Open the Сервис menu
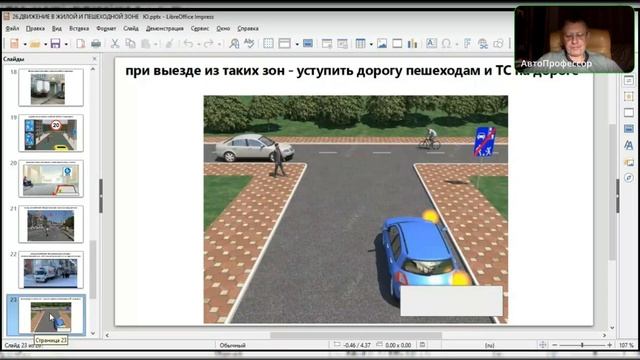The image size is (640, 360). [200, 29]
